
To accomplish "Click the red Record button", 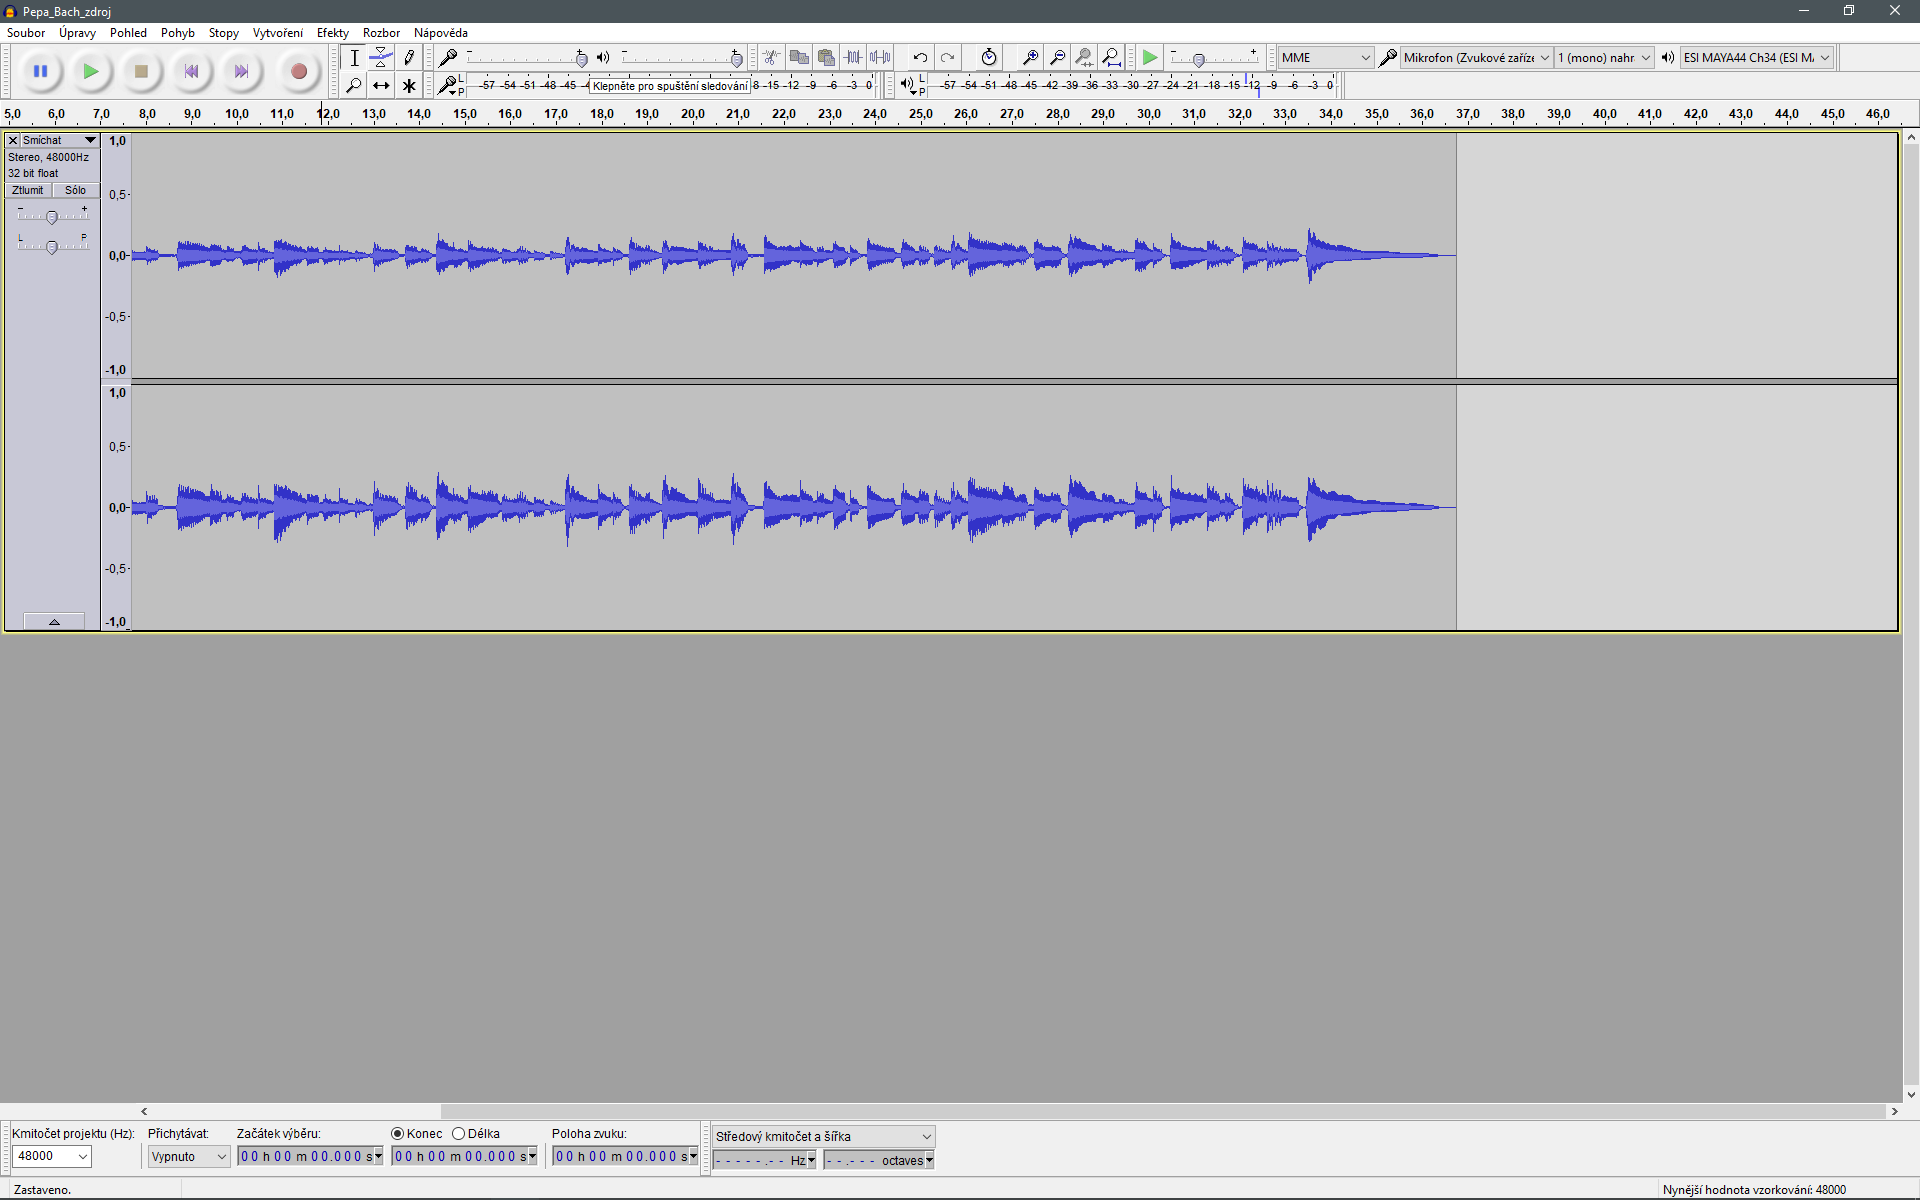I will pyautogui.click(x=298, y=71).
